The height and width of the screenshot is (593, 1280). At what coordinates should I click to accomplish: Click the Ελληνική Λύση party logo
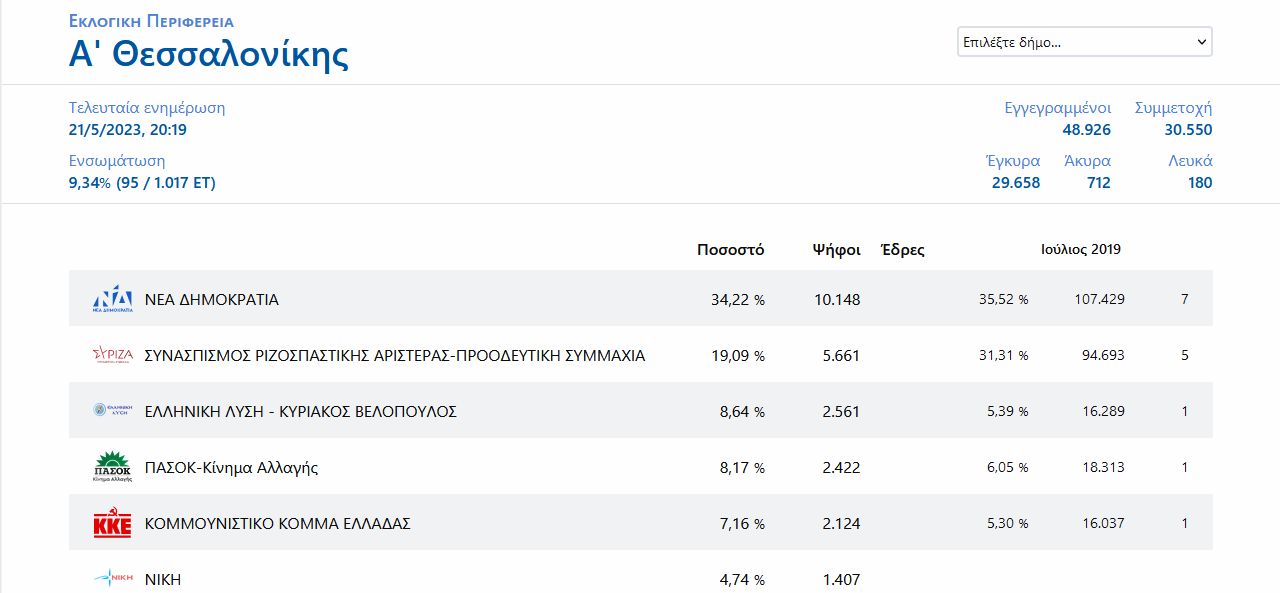click(112, 410)
